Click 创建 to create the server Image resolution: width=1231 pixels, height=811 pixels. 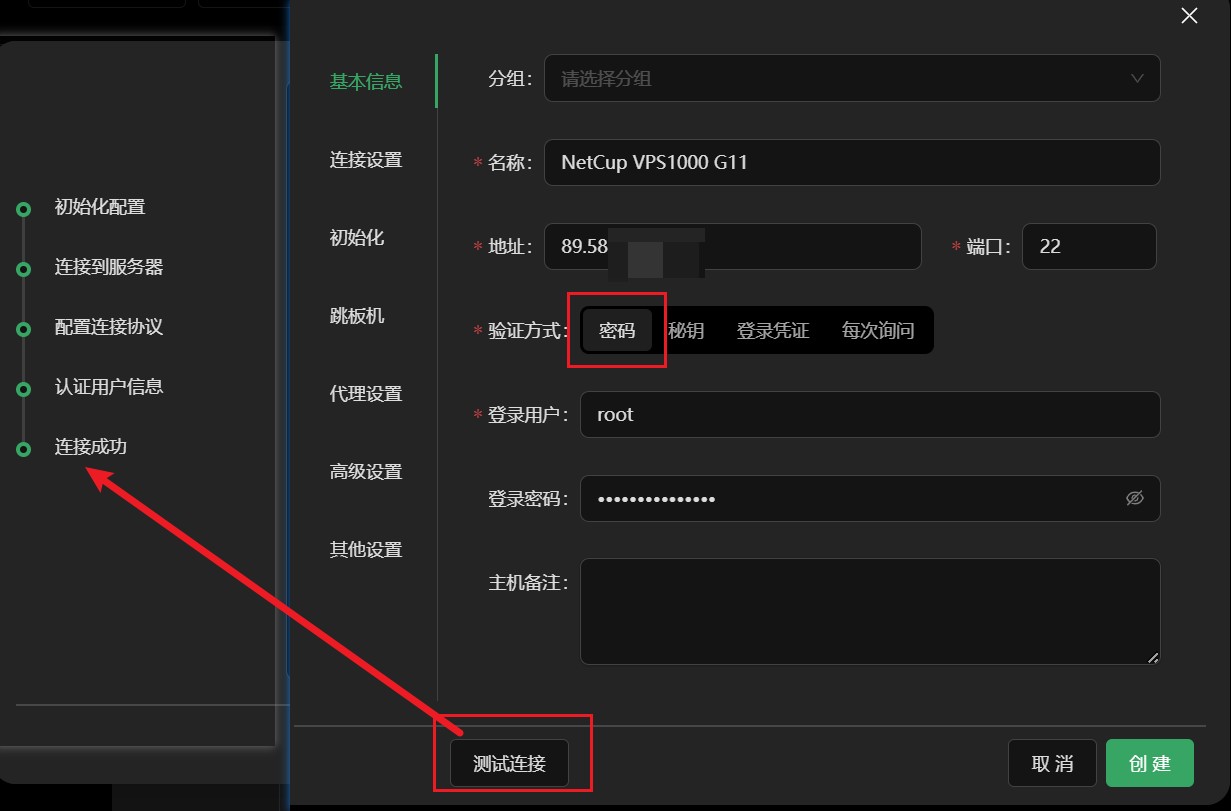click(x=1150, y=763)
